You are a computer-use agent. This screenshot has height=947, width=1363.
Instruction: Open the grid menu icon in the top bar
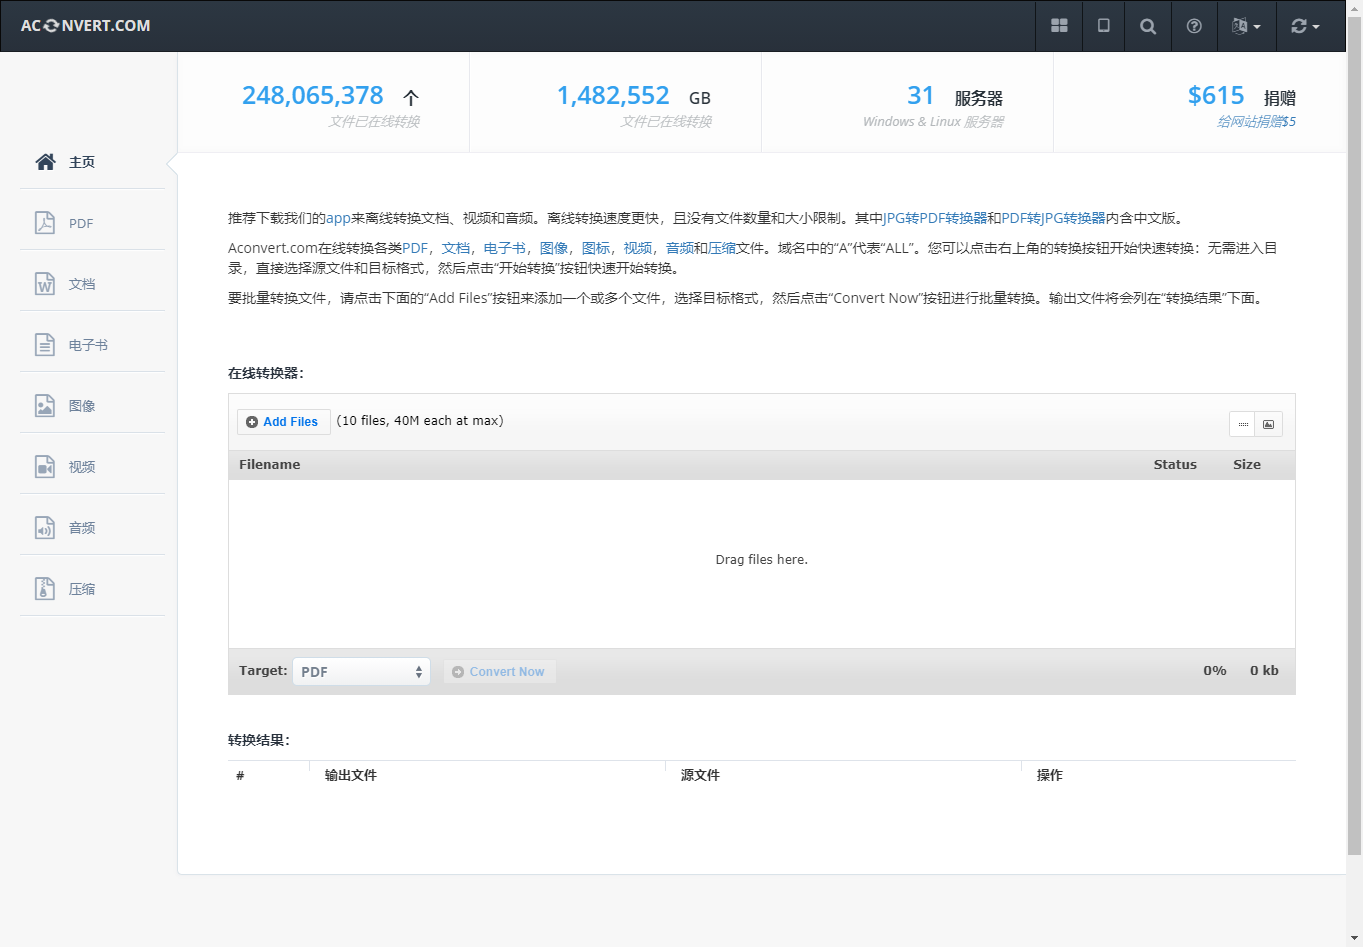point(1059,26)
